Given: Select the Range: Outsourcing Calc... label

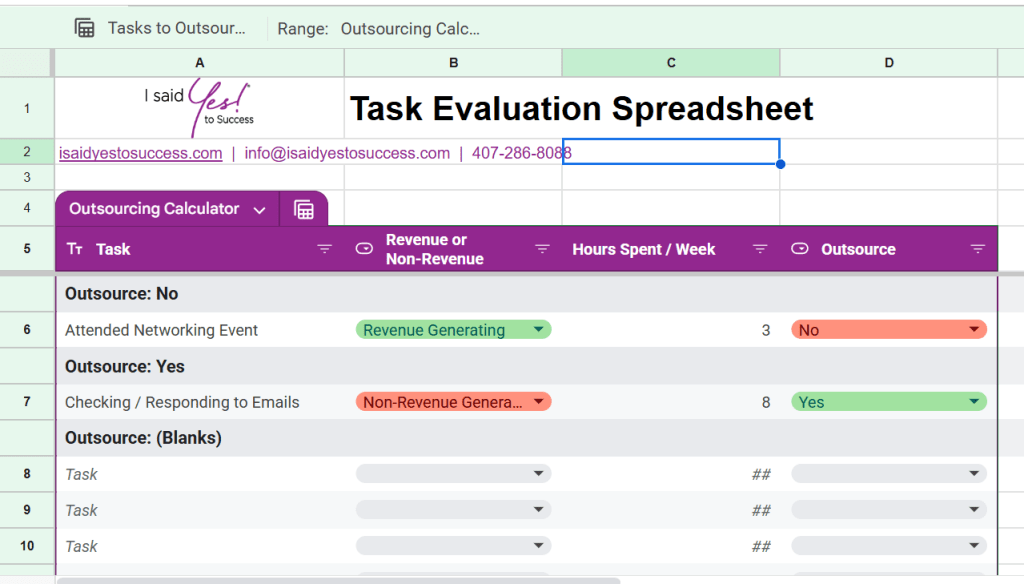Looking at the screenshot, I should 380,28.
